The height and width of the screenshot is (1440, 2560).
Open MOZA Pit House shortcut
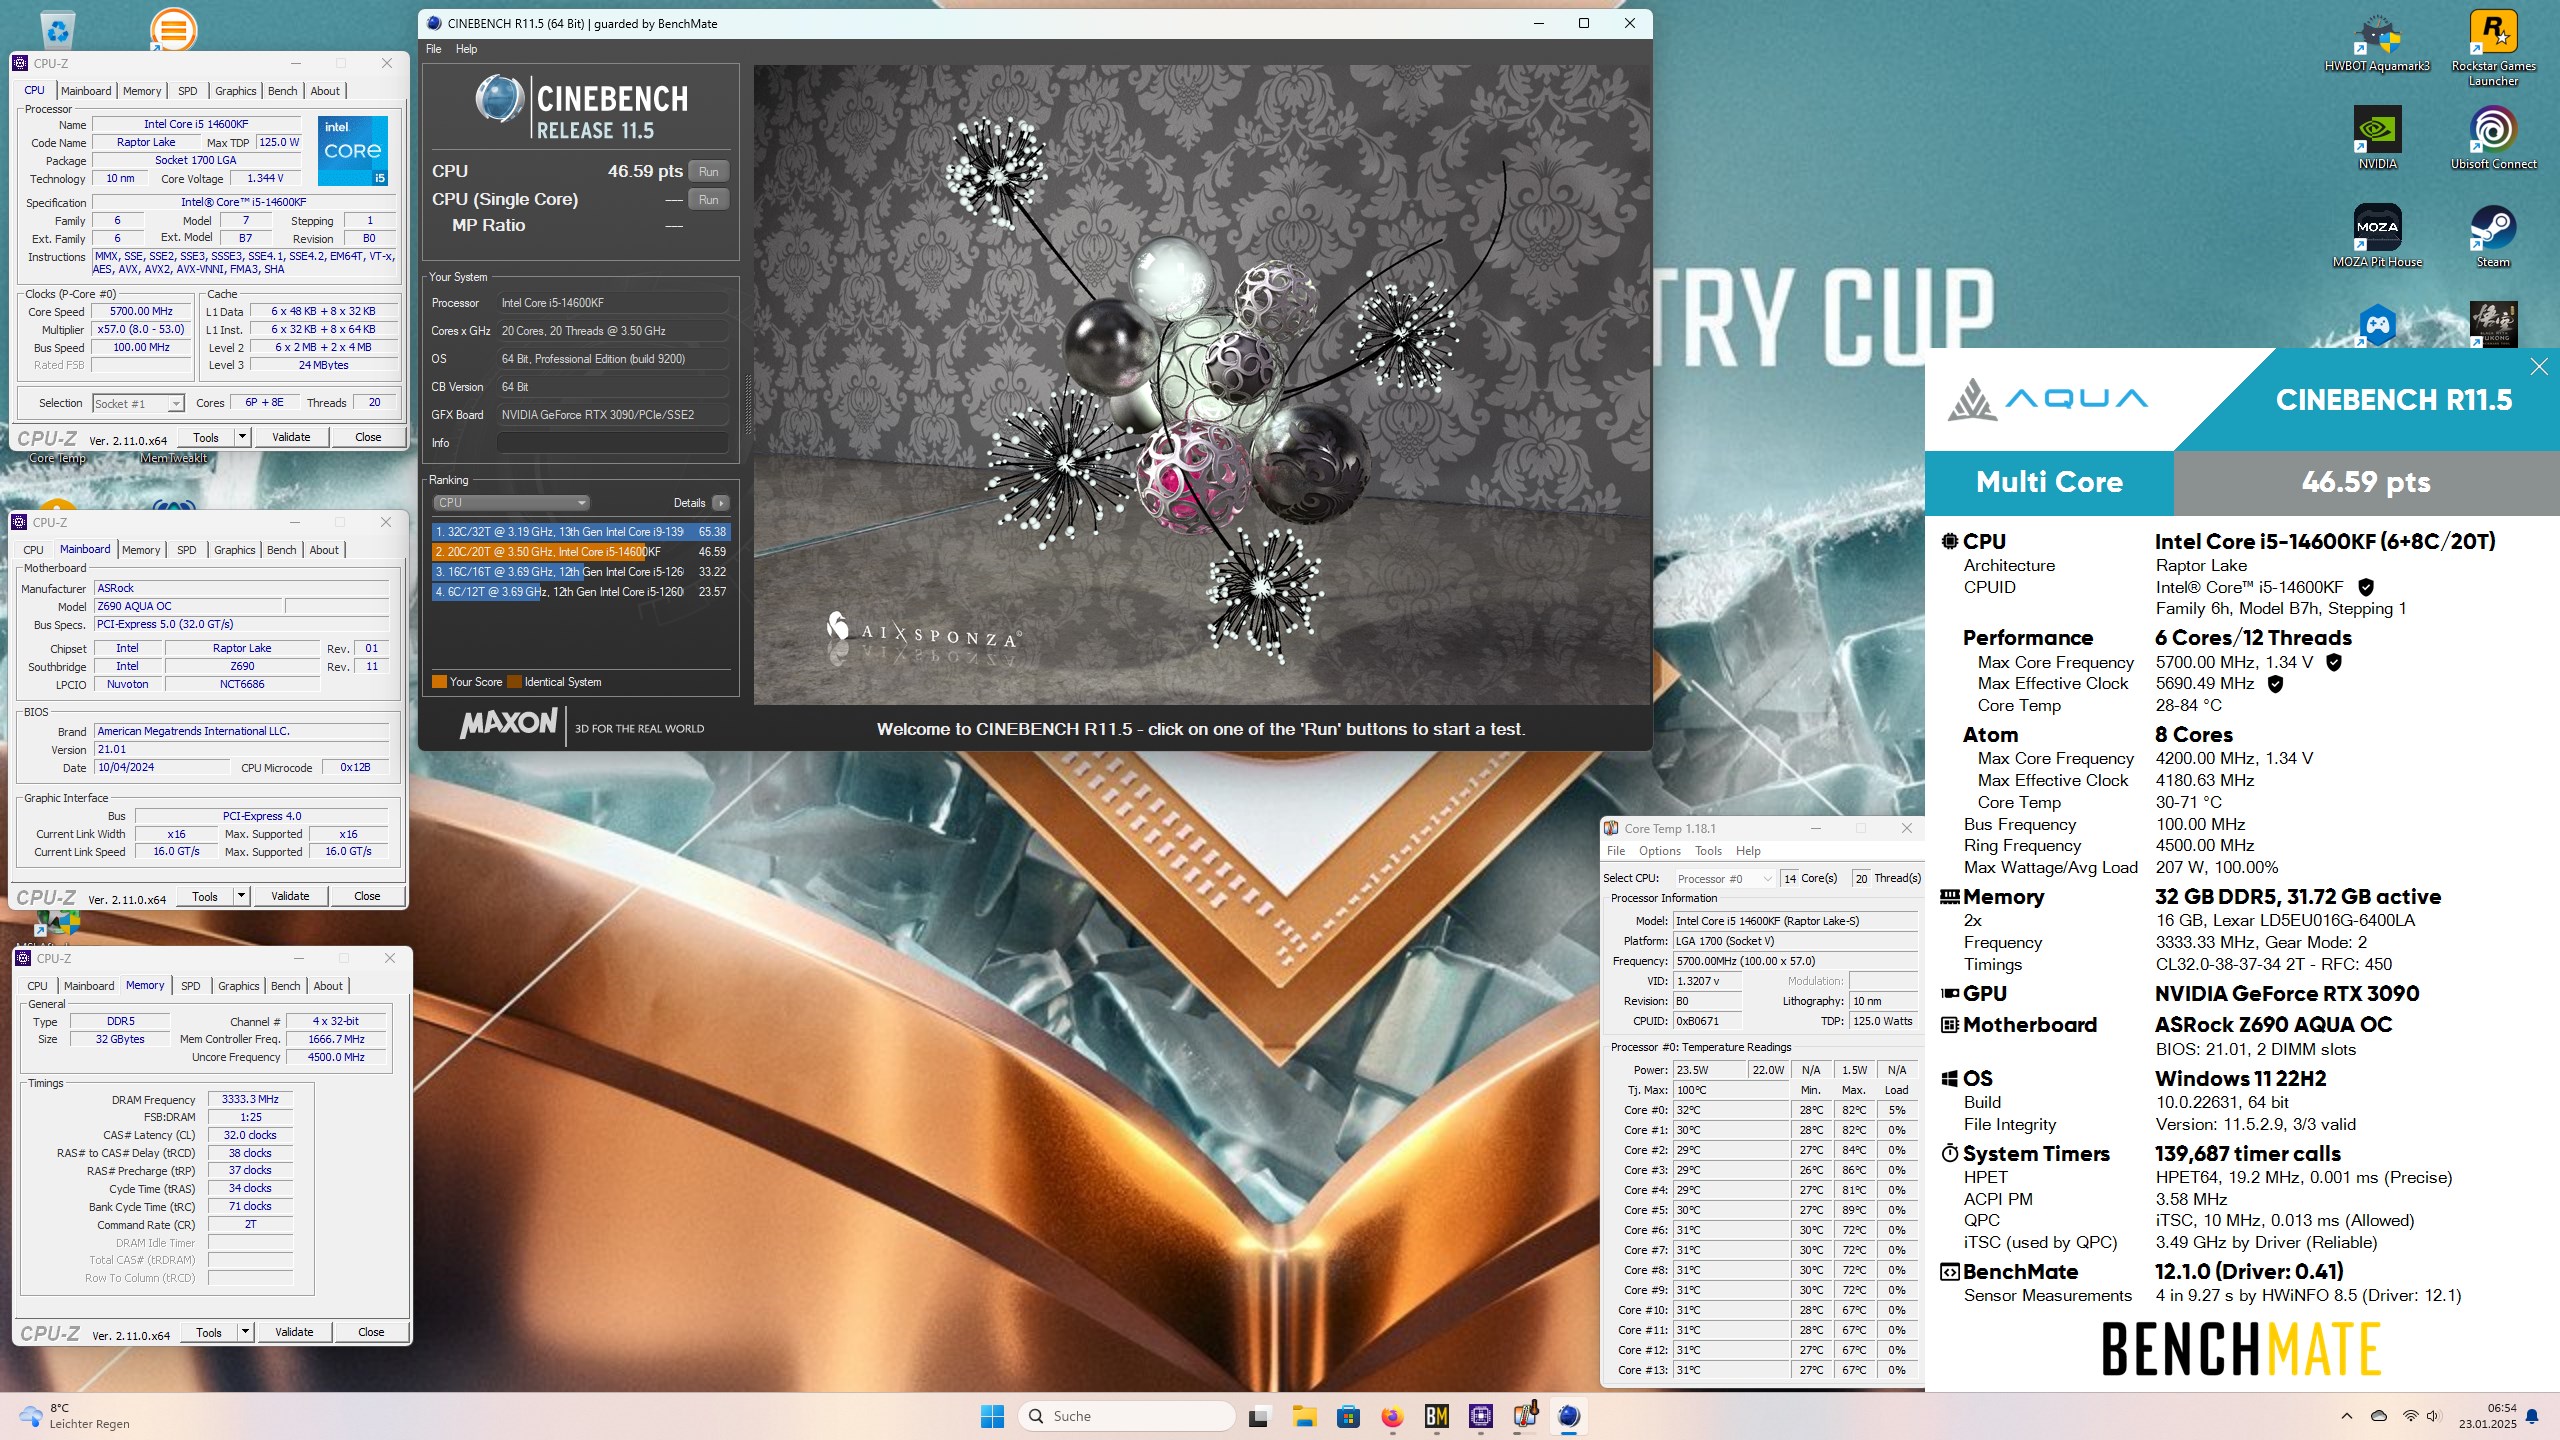[2377, 235]
